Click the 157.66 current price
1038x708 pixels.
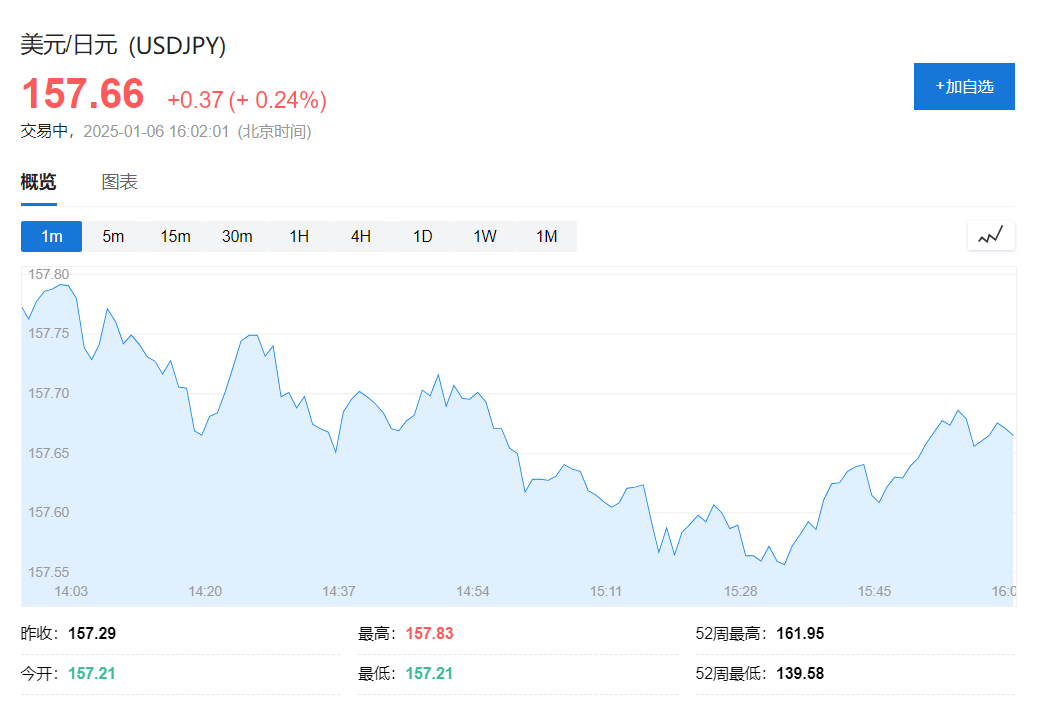tap(83, 94)
